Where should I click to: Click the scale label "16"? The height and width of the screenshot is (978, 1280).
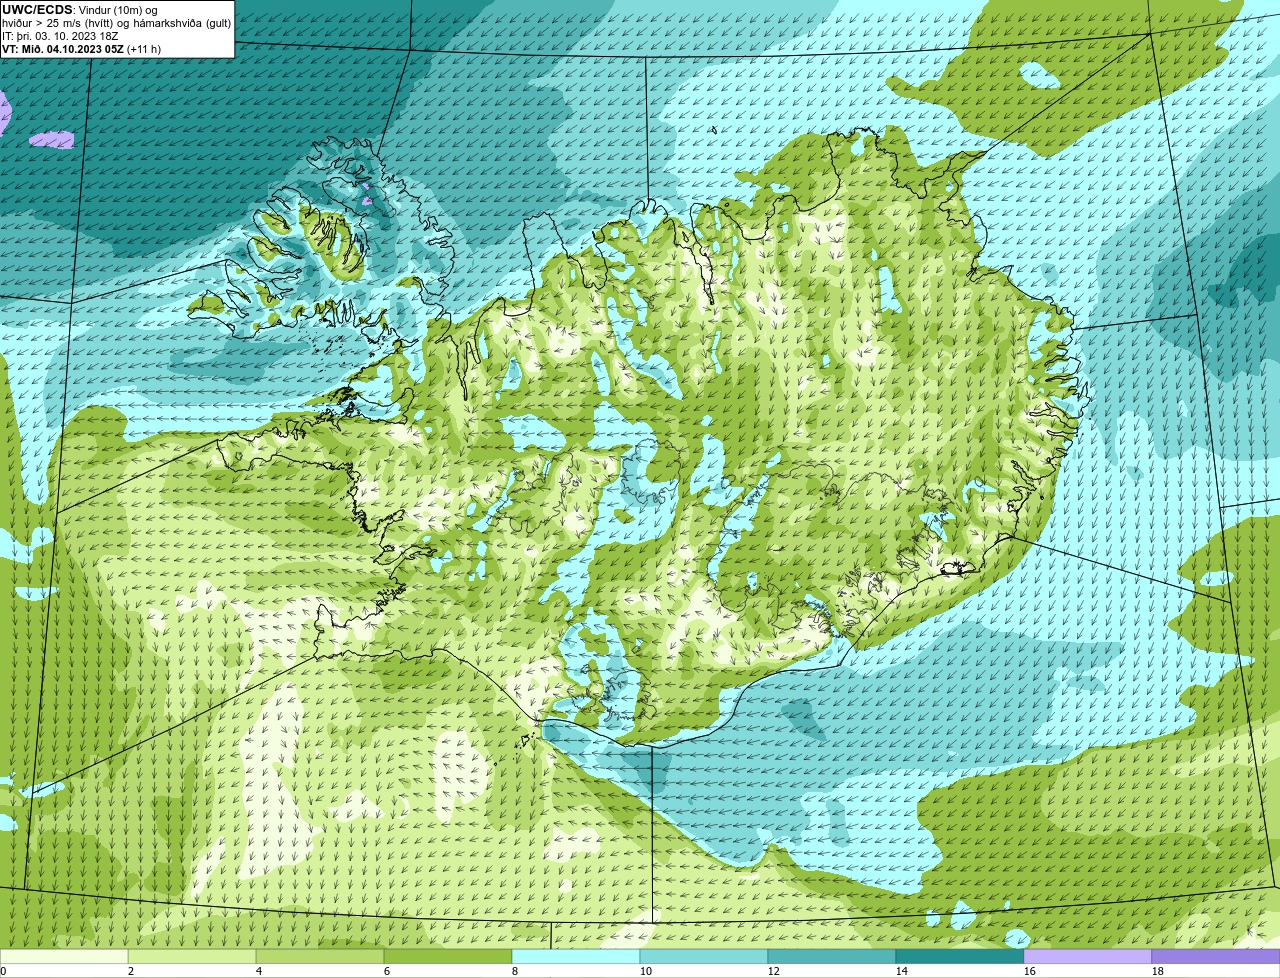1030,971
